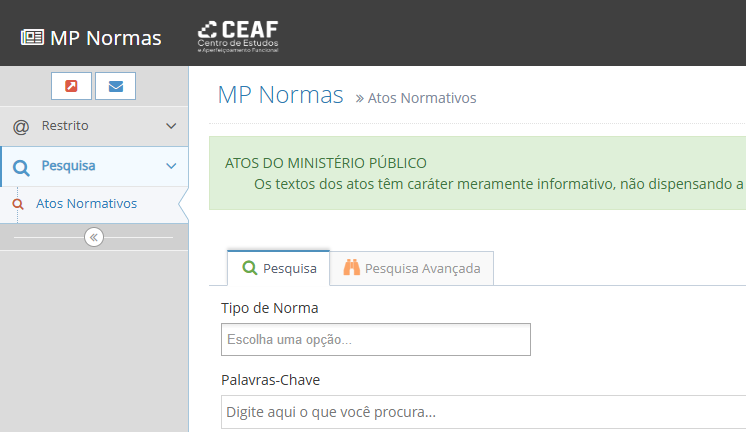Screen dimensions: 746x432
Task: Open the CEAF logo link
Action: coord(238,37)
